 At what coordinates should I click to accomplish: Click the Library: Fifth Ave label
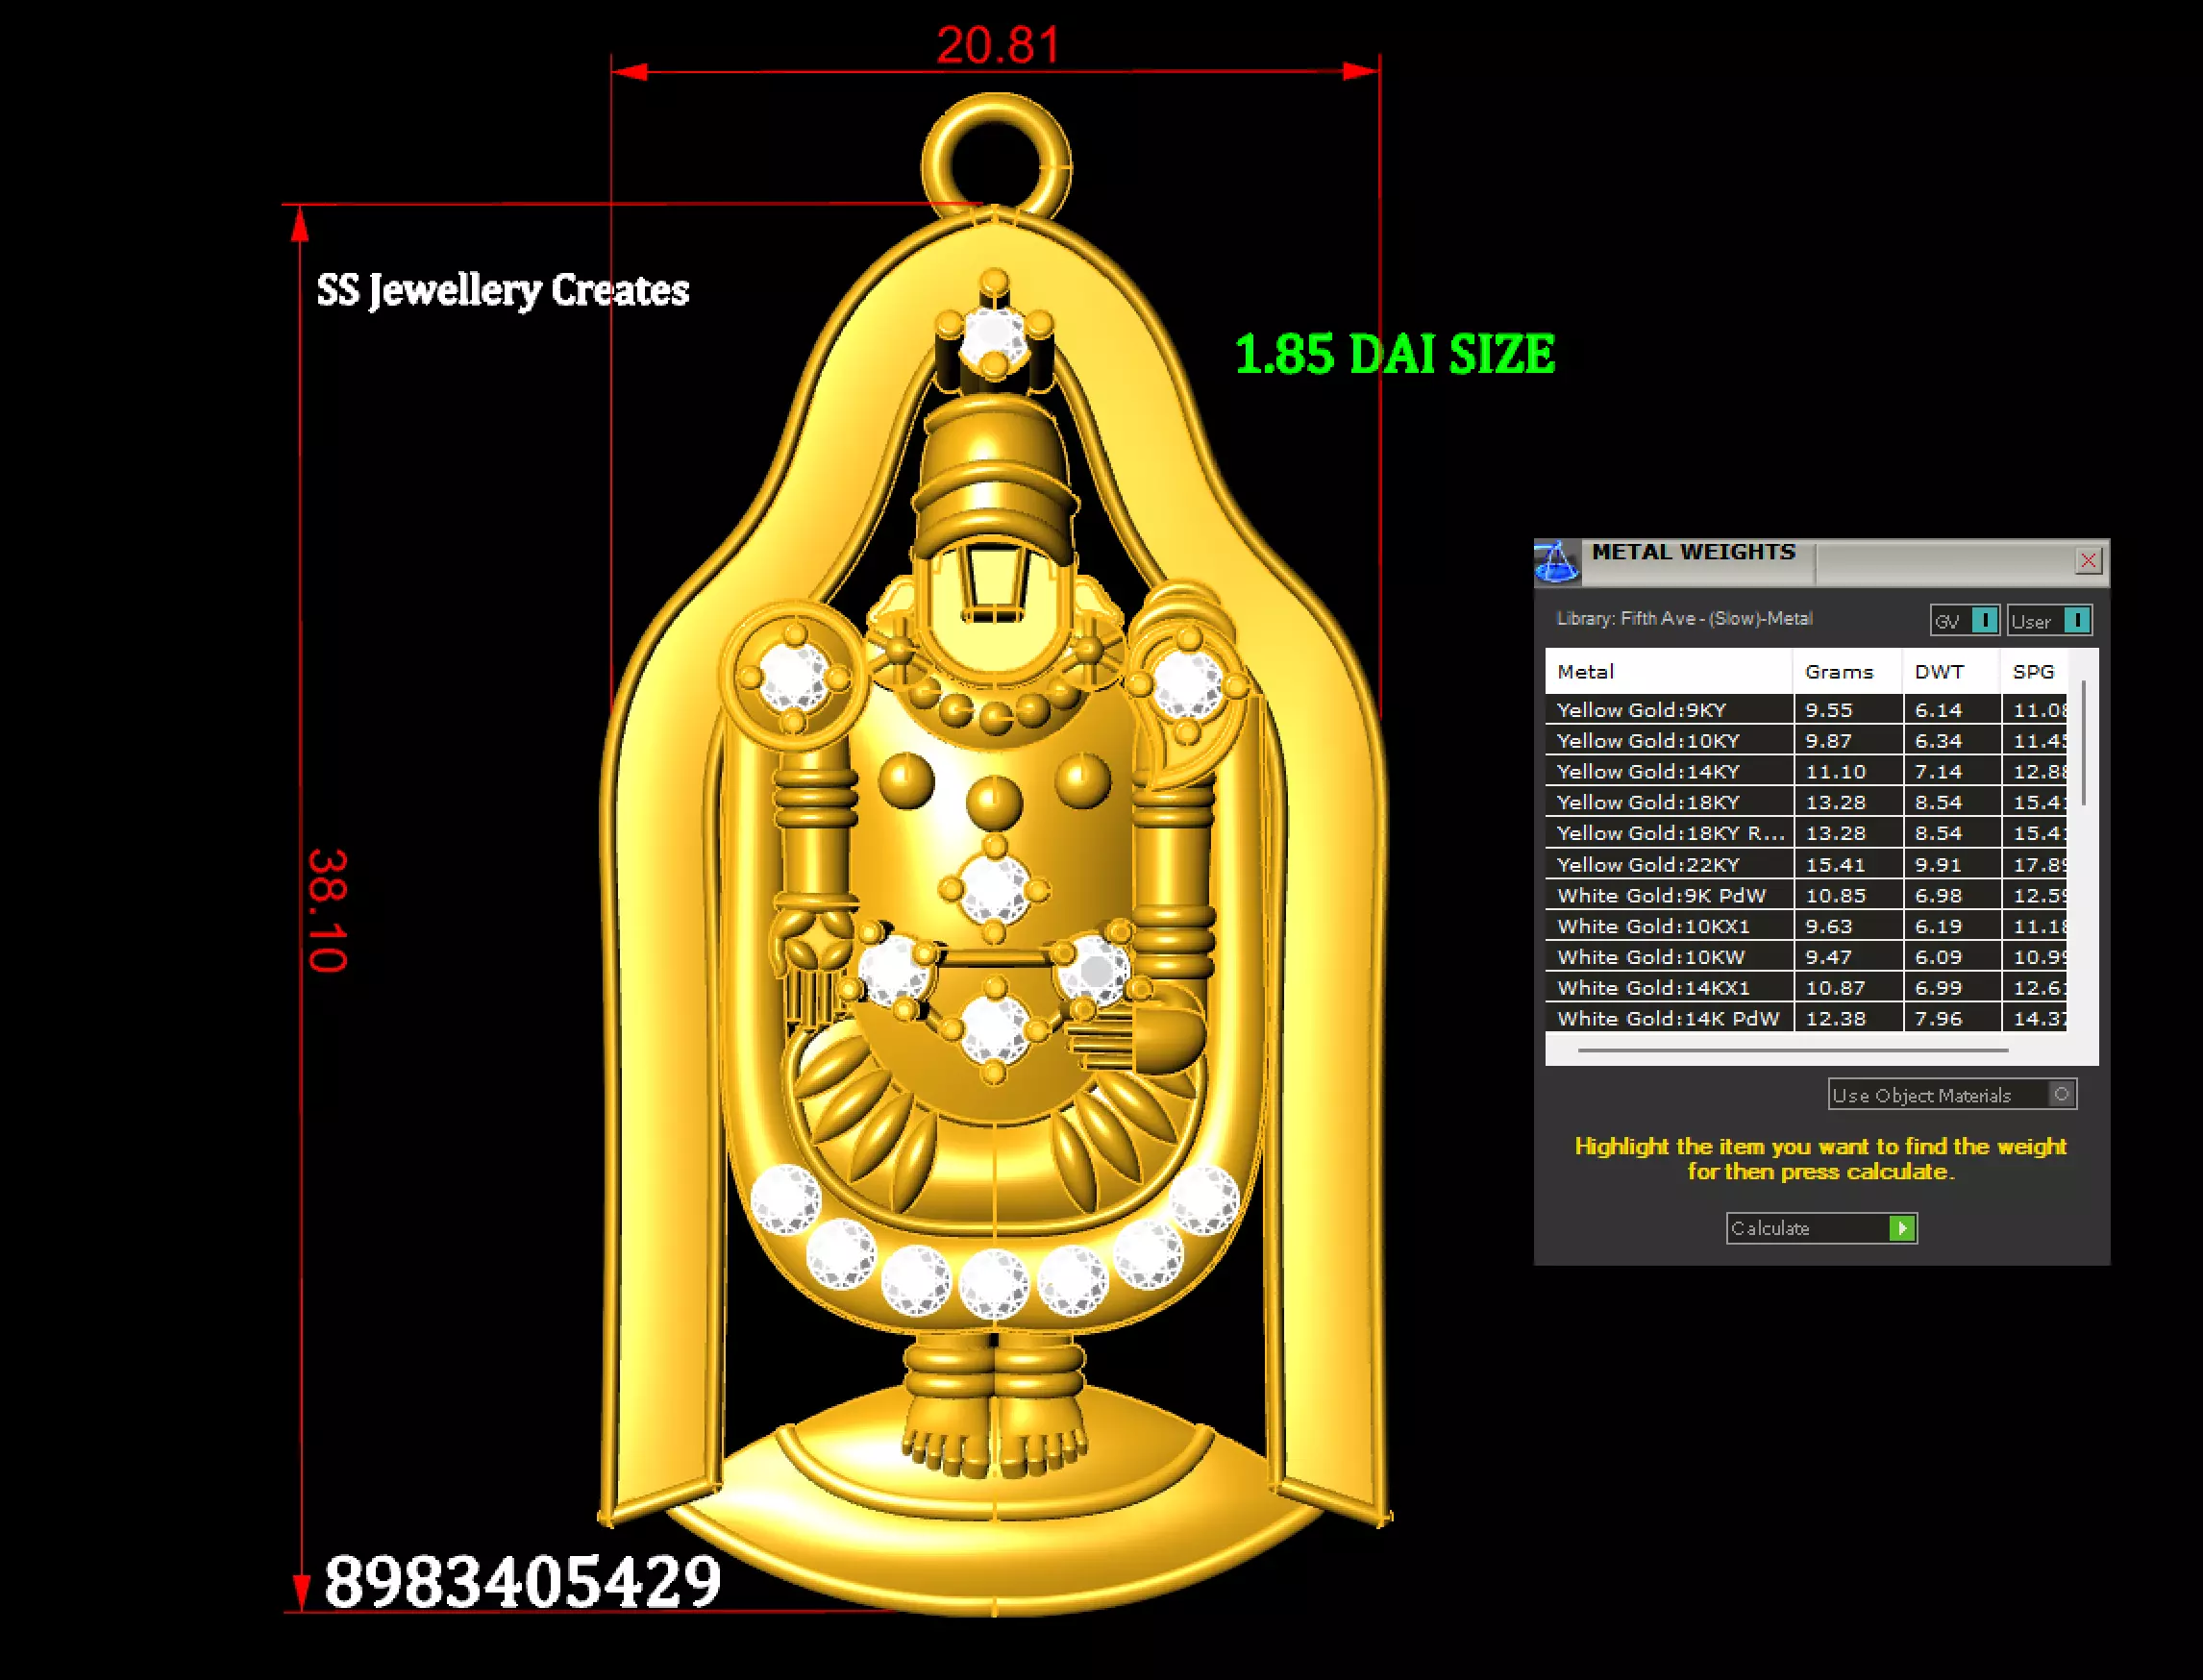tap(1684, 619)
